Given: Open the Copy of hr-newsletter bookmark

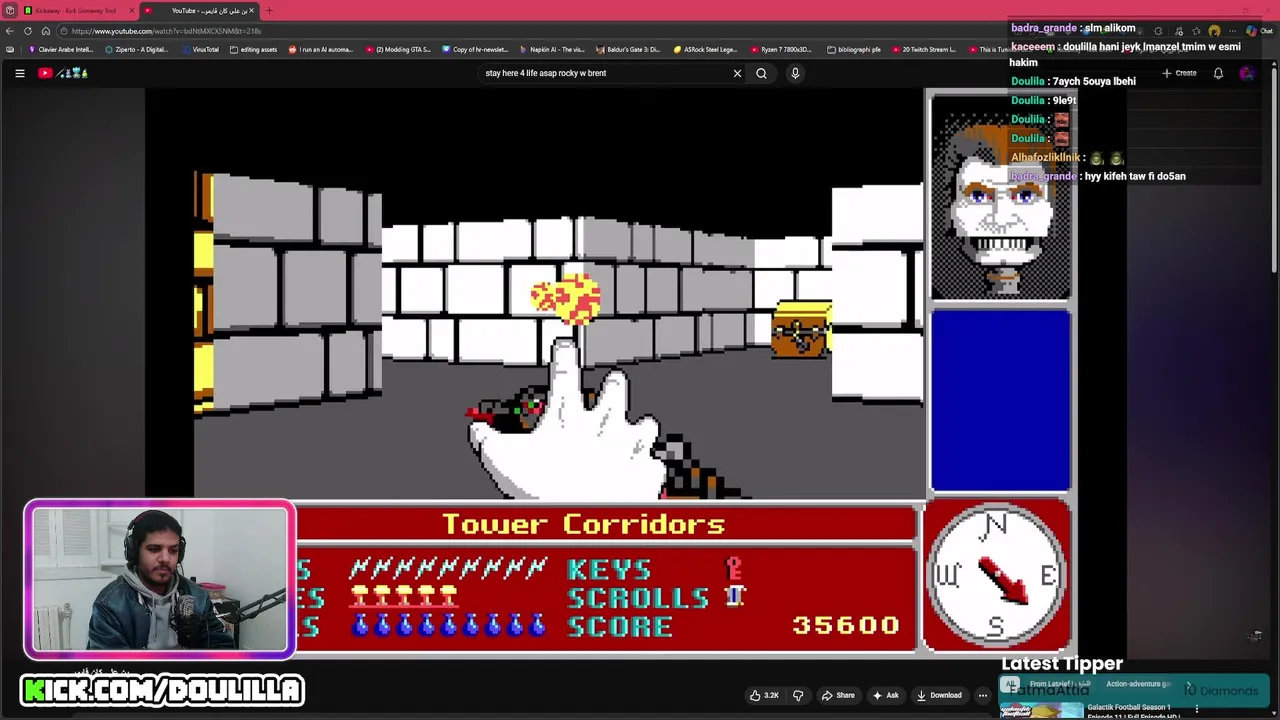Looking at the screenshot, I should 476,49.
